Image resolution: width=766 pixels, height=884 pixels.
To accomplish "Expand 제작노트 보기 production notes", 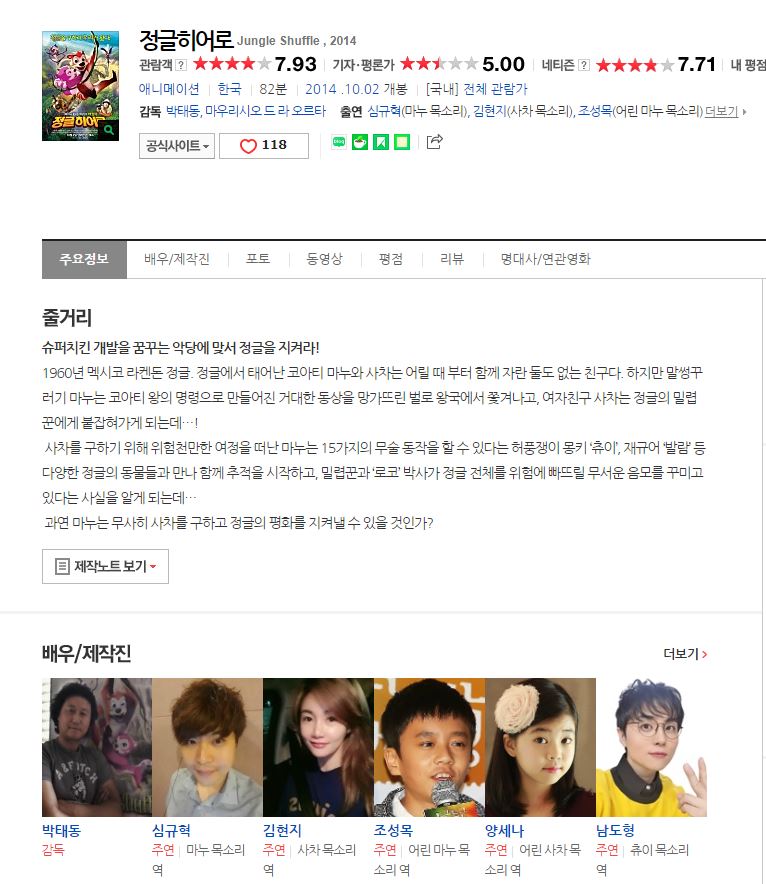I will [x=105, y=566].
